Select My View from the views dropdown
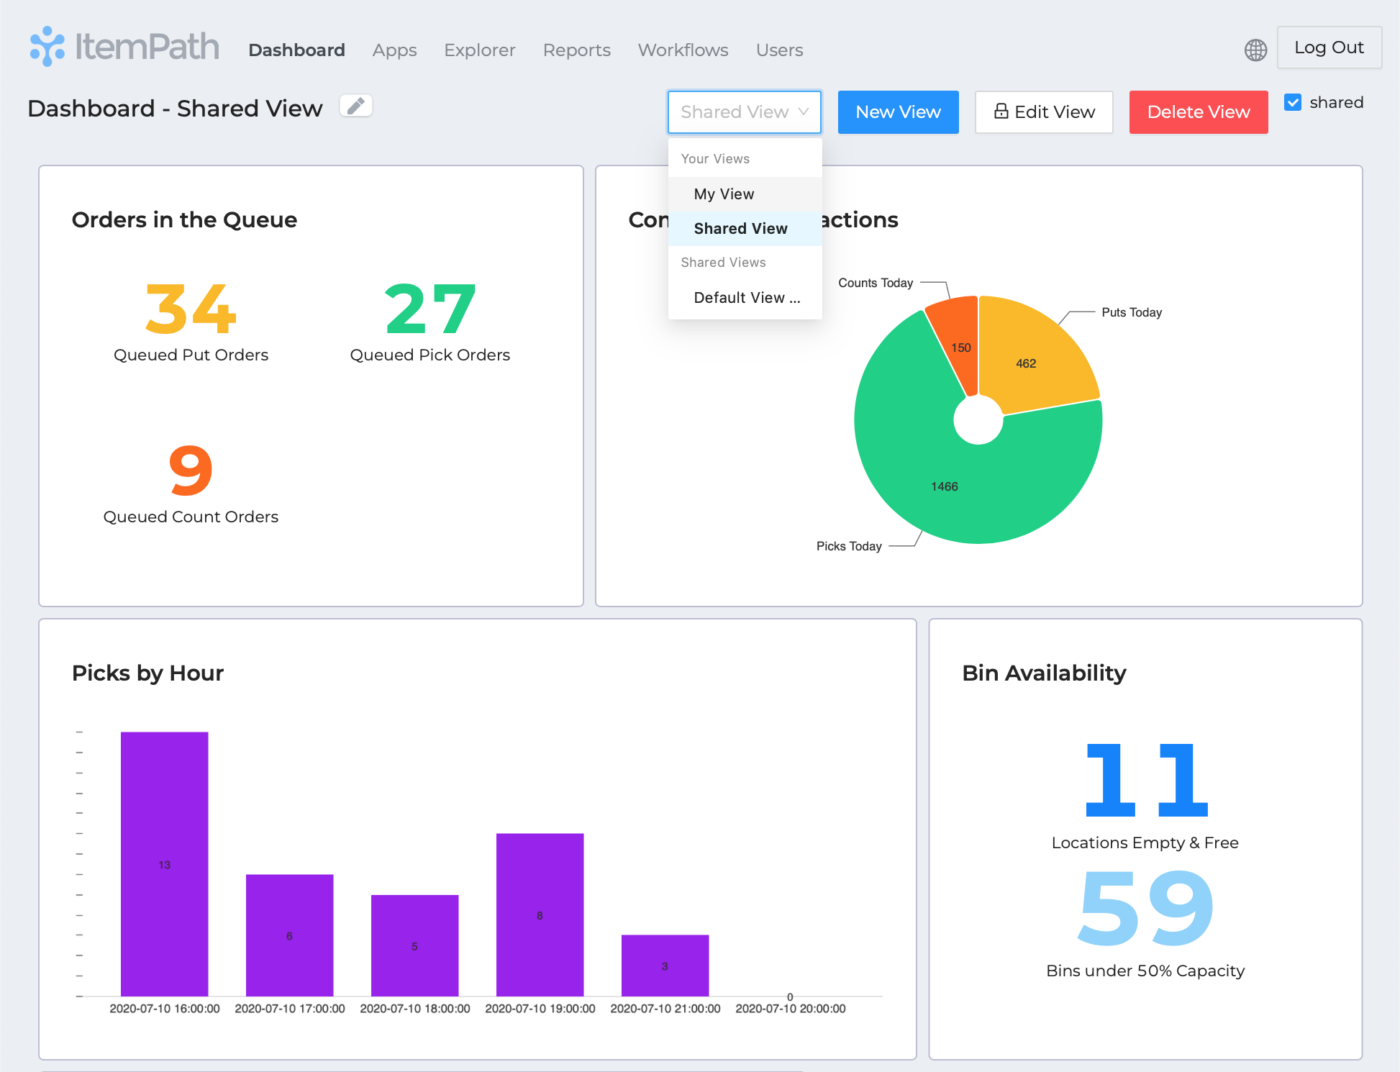1400x1072 pixels. pos(724,194)
